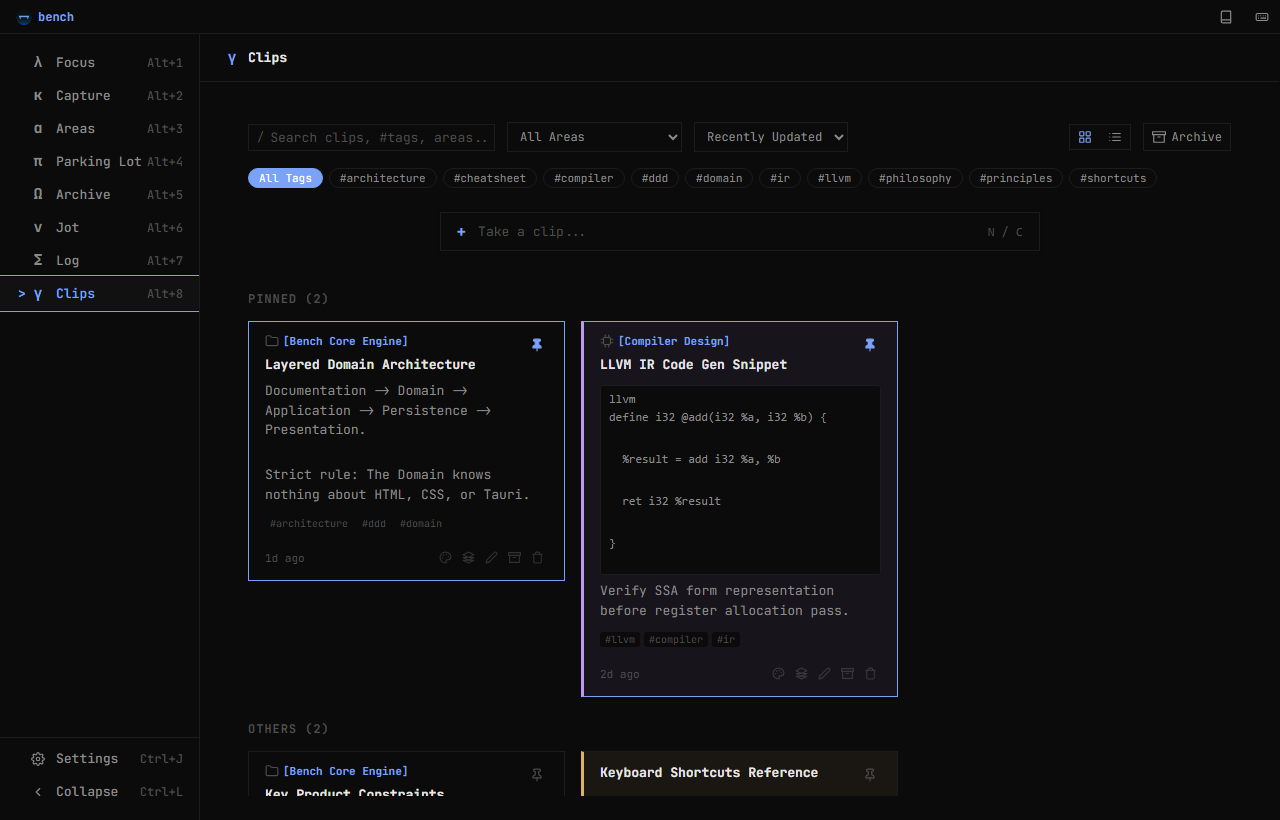
Task: Open Parking Lot from the sidebar
Action: pos(100,162)
